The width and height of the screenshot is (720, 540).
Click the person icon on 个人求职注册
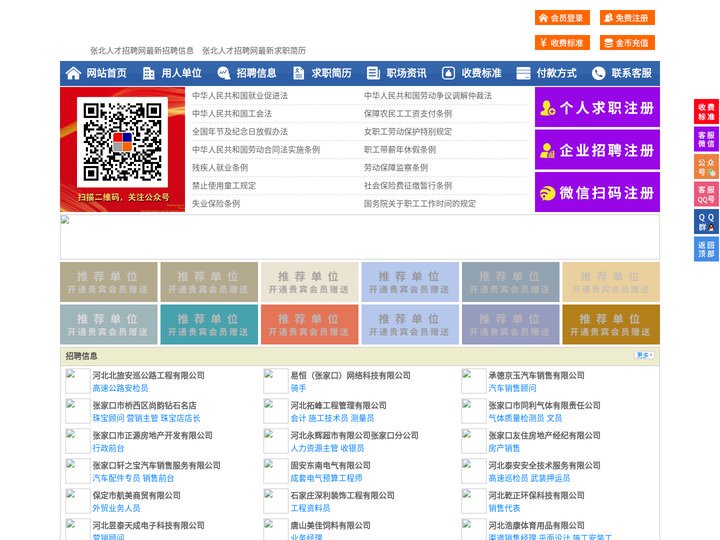pos(547,108)
